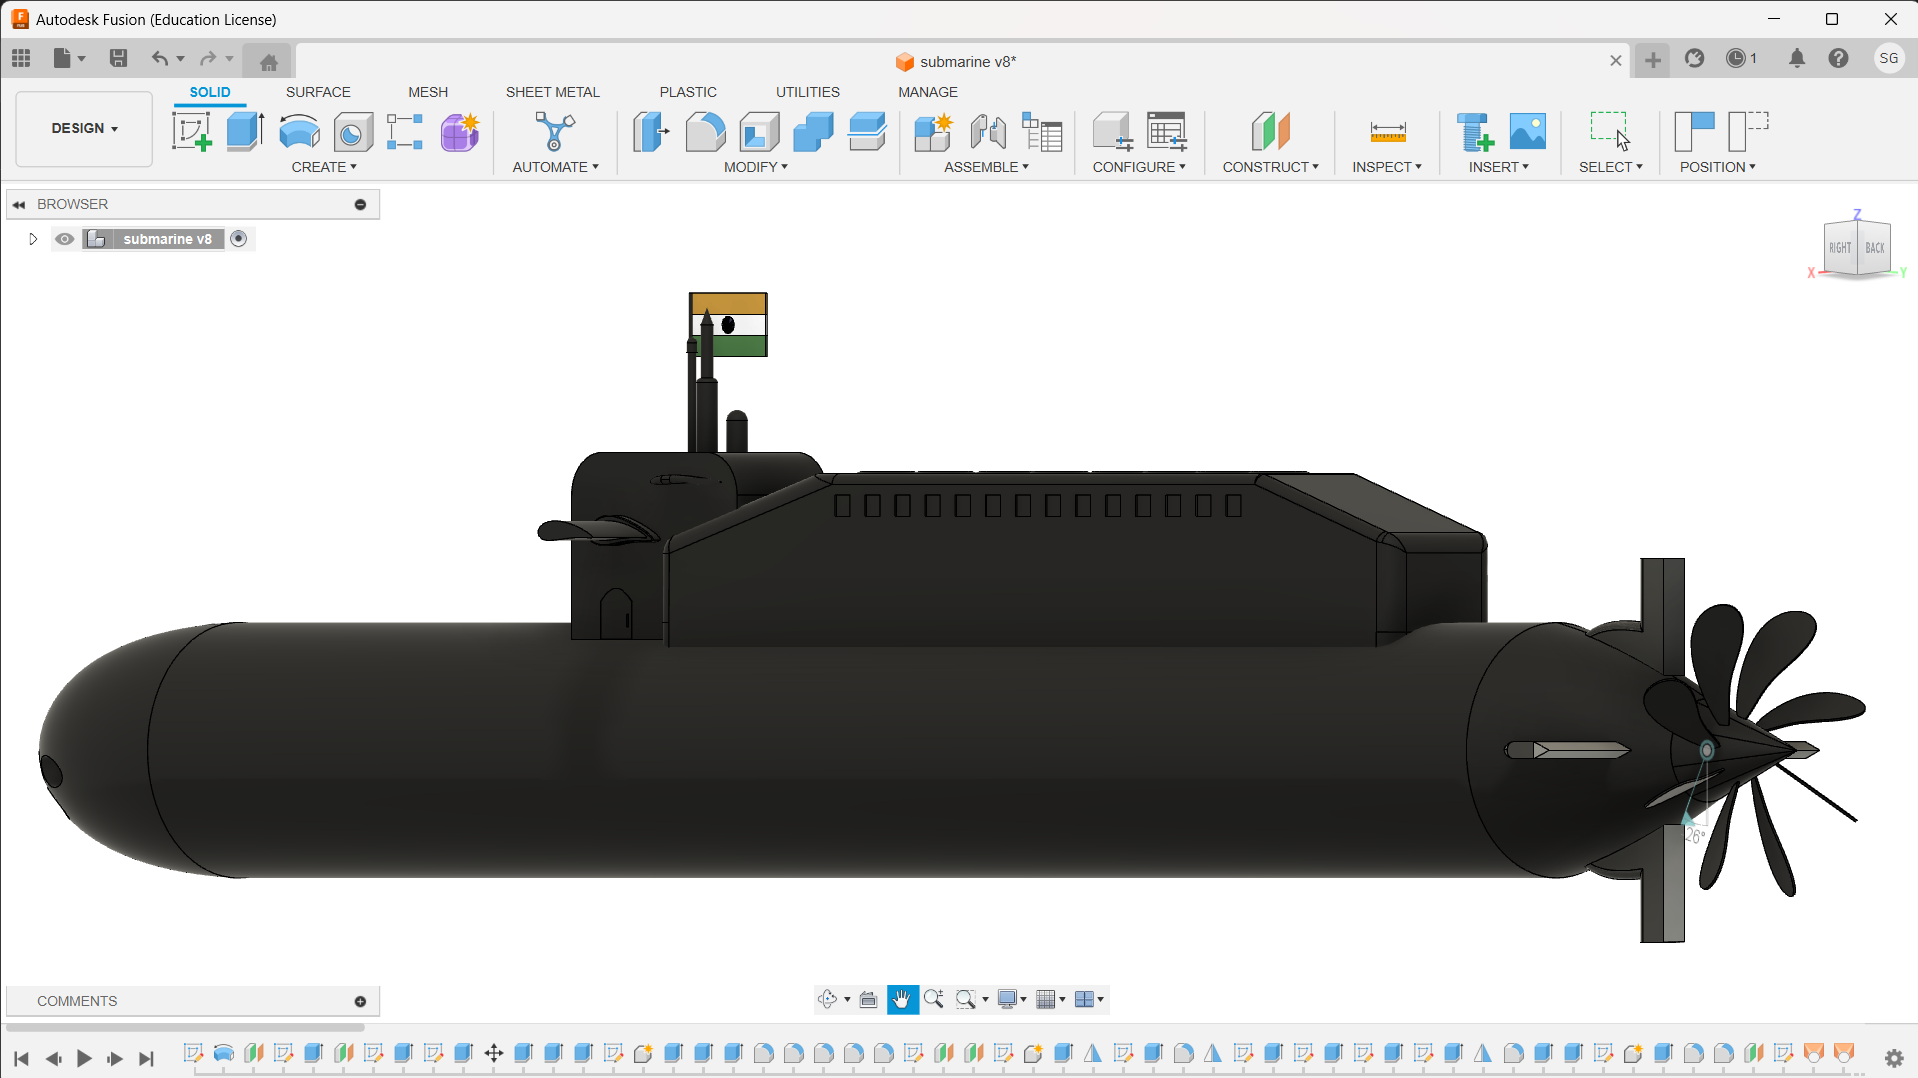
Task: Switch to the UTILITIES tab
Action: click(x=808, y=92)
